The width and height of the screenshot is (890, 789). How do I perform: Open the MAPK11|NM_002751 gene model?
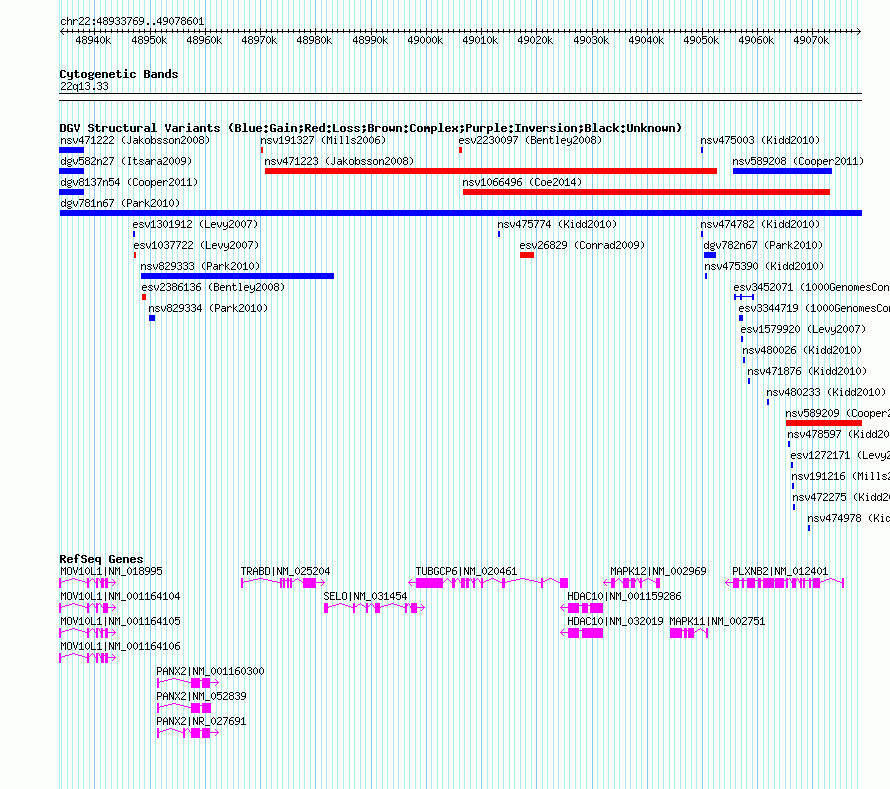tap(689, 633)
